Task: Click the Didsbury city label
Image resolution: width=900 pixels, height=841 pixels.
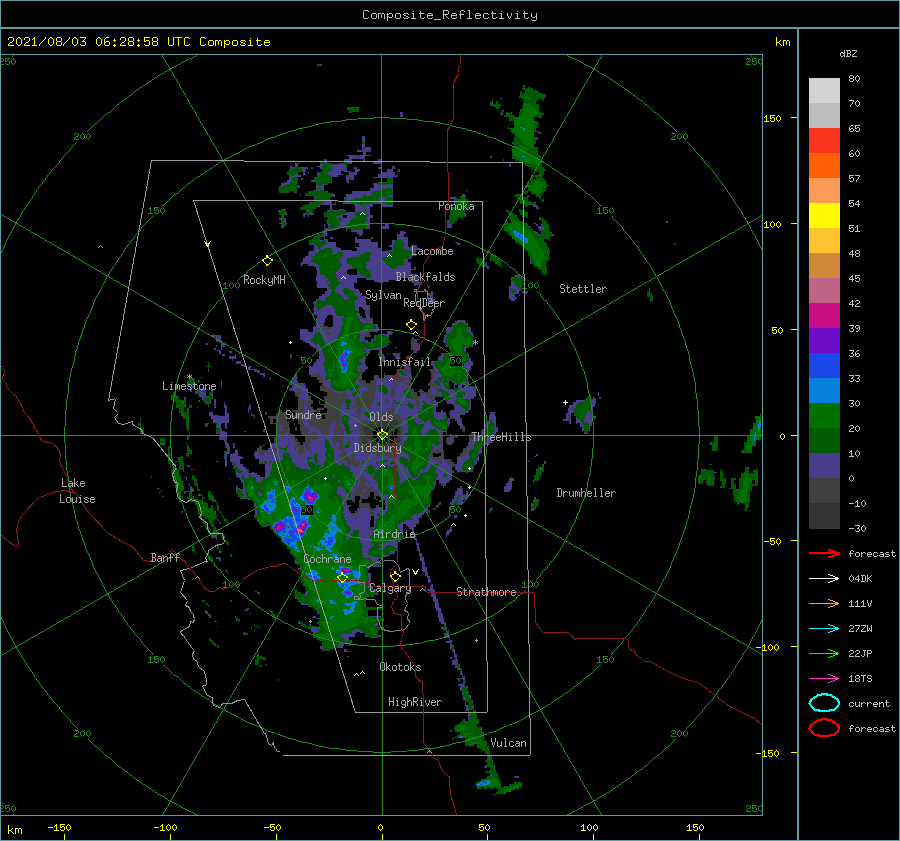Action: coord(377,448)
